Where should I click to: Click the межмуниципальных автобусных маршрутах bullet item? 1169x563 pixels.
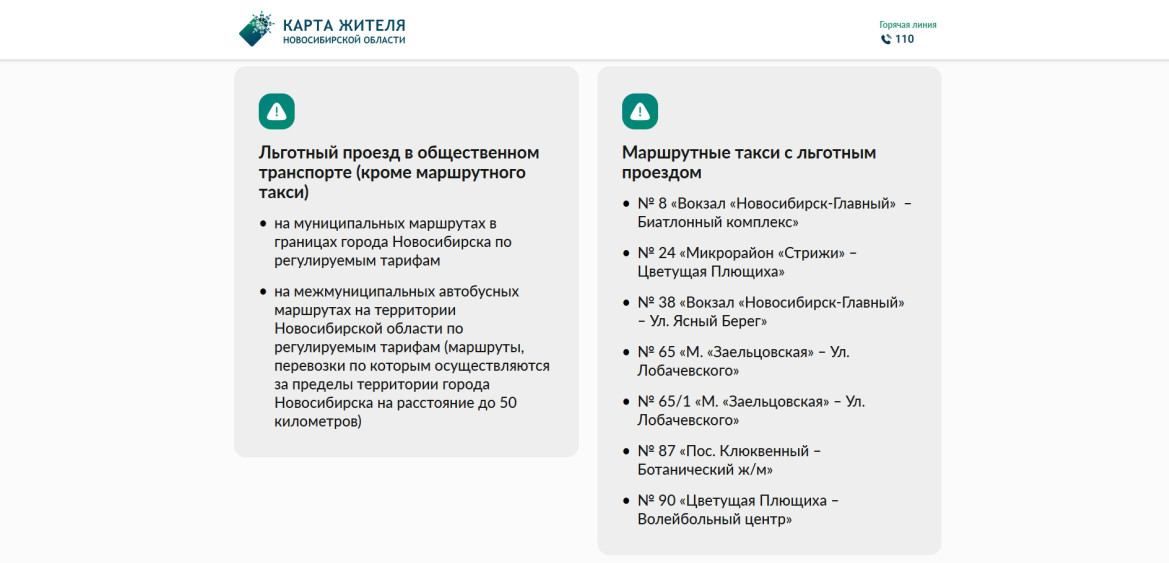click(x=412, y=356)
